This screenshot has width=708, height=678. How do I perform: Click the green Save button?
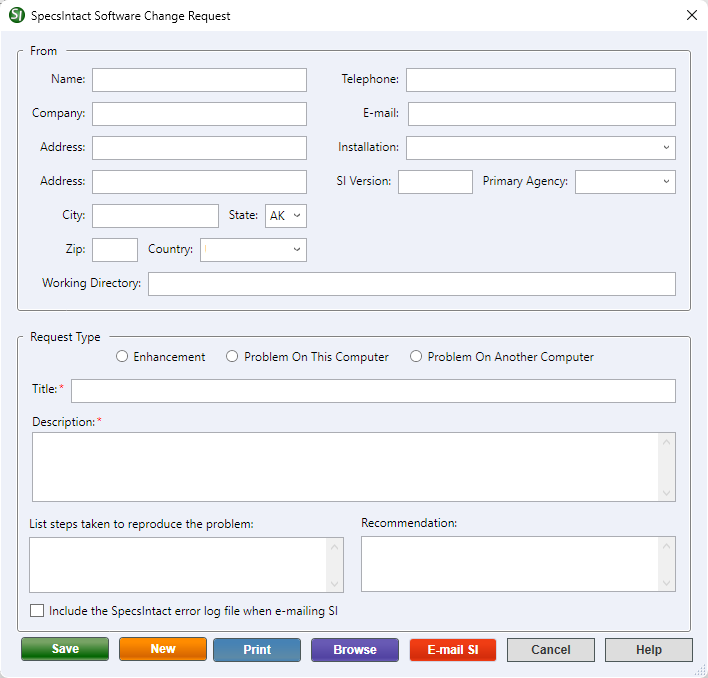[65, 649]
